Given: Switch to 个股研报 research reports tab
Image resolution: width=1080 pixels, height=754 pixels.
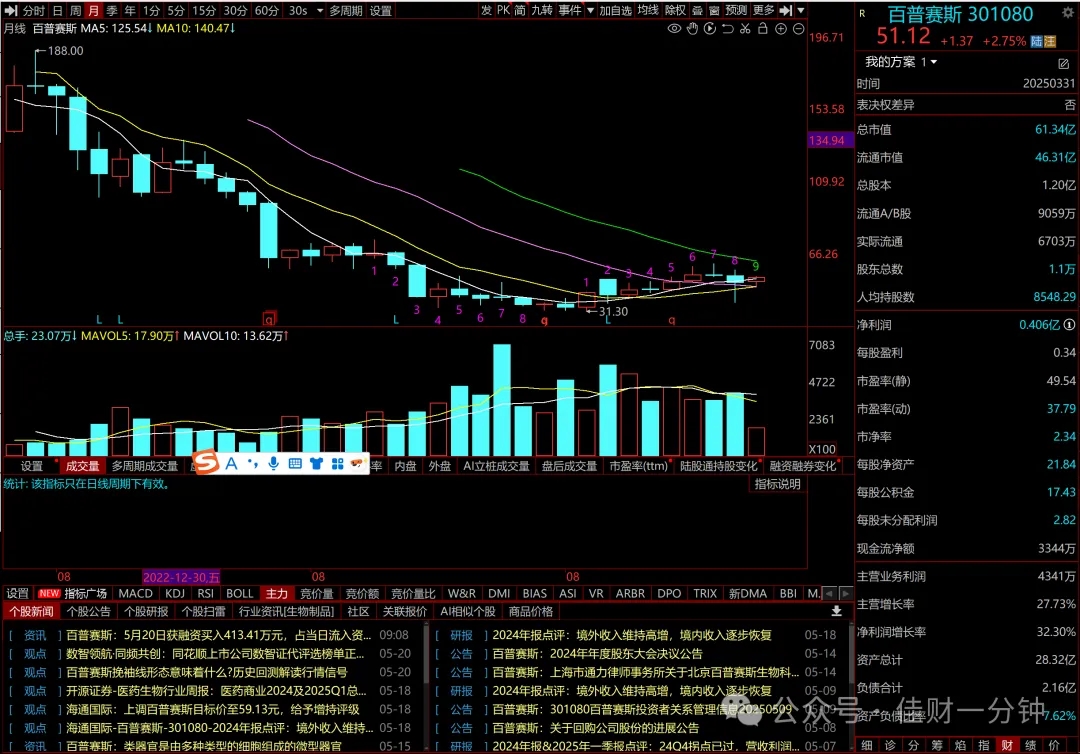Looking at the screenshot, I should tap(146, 611).
